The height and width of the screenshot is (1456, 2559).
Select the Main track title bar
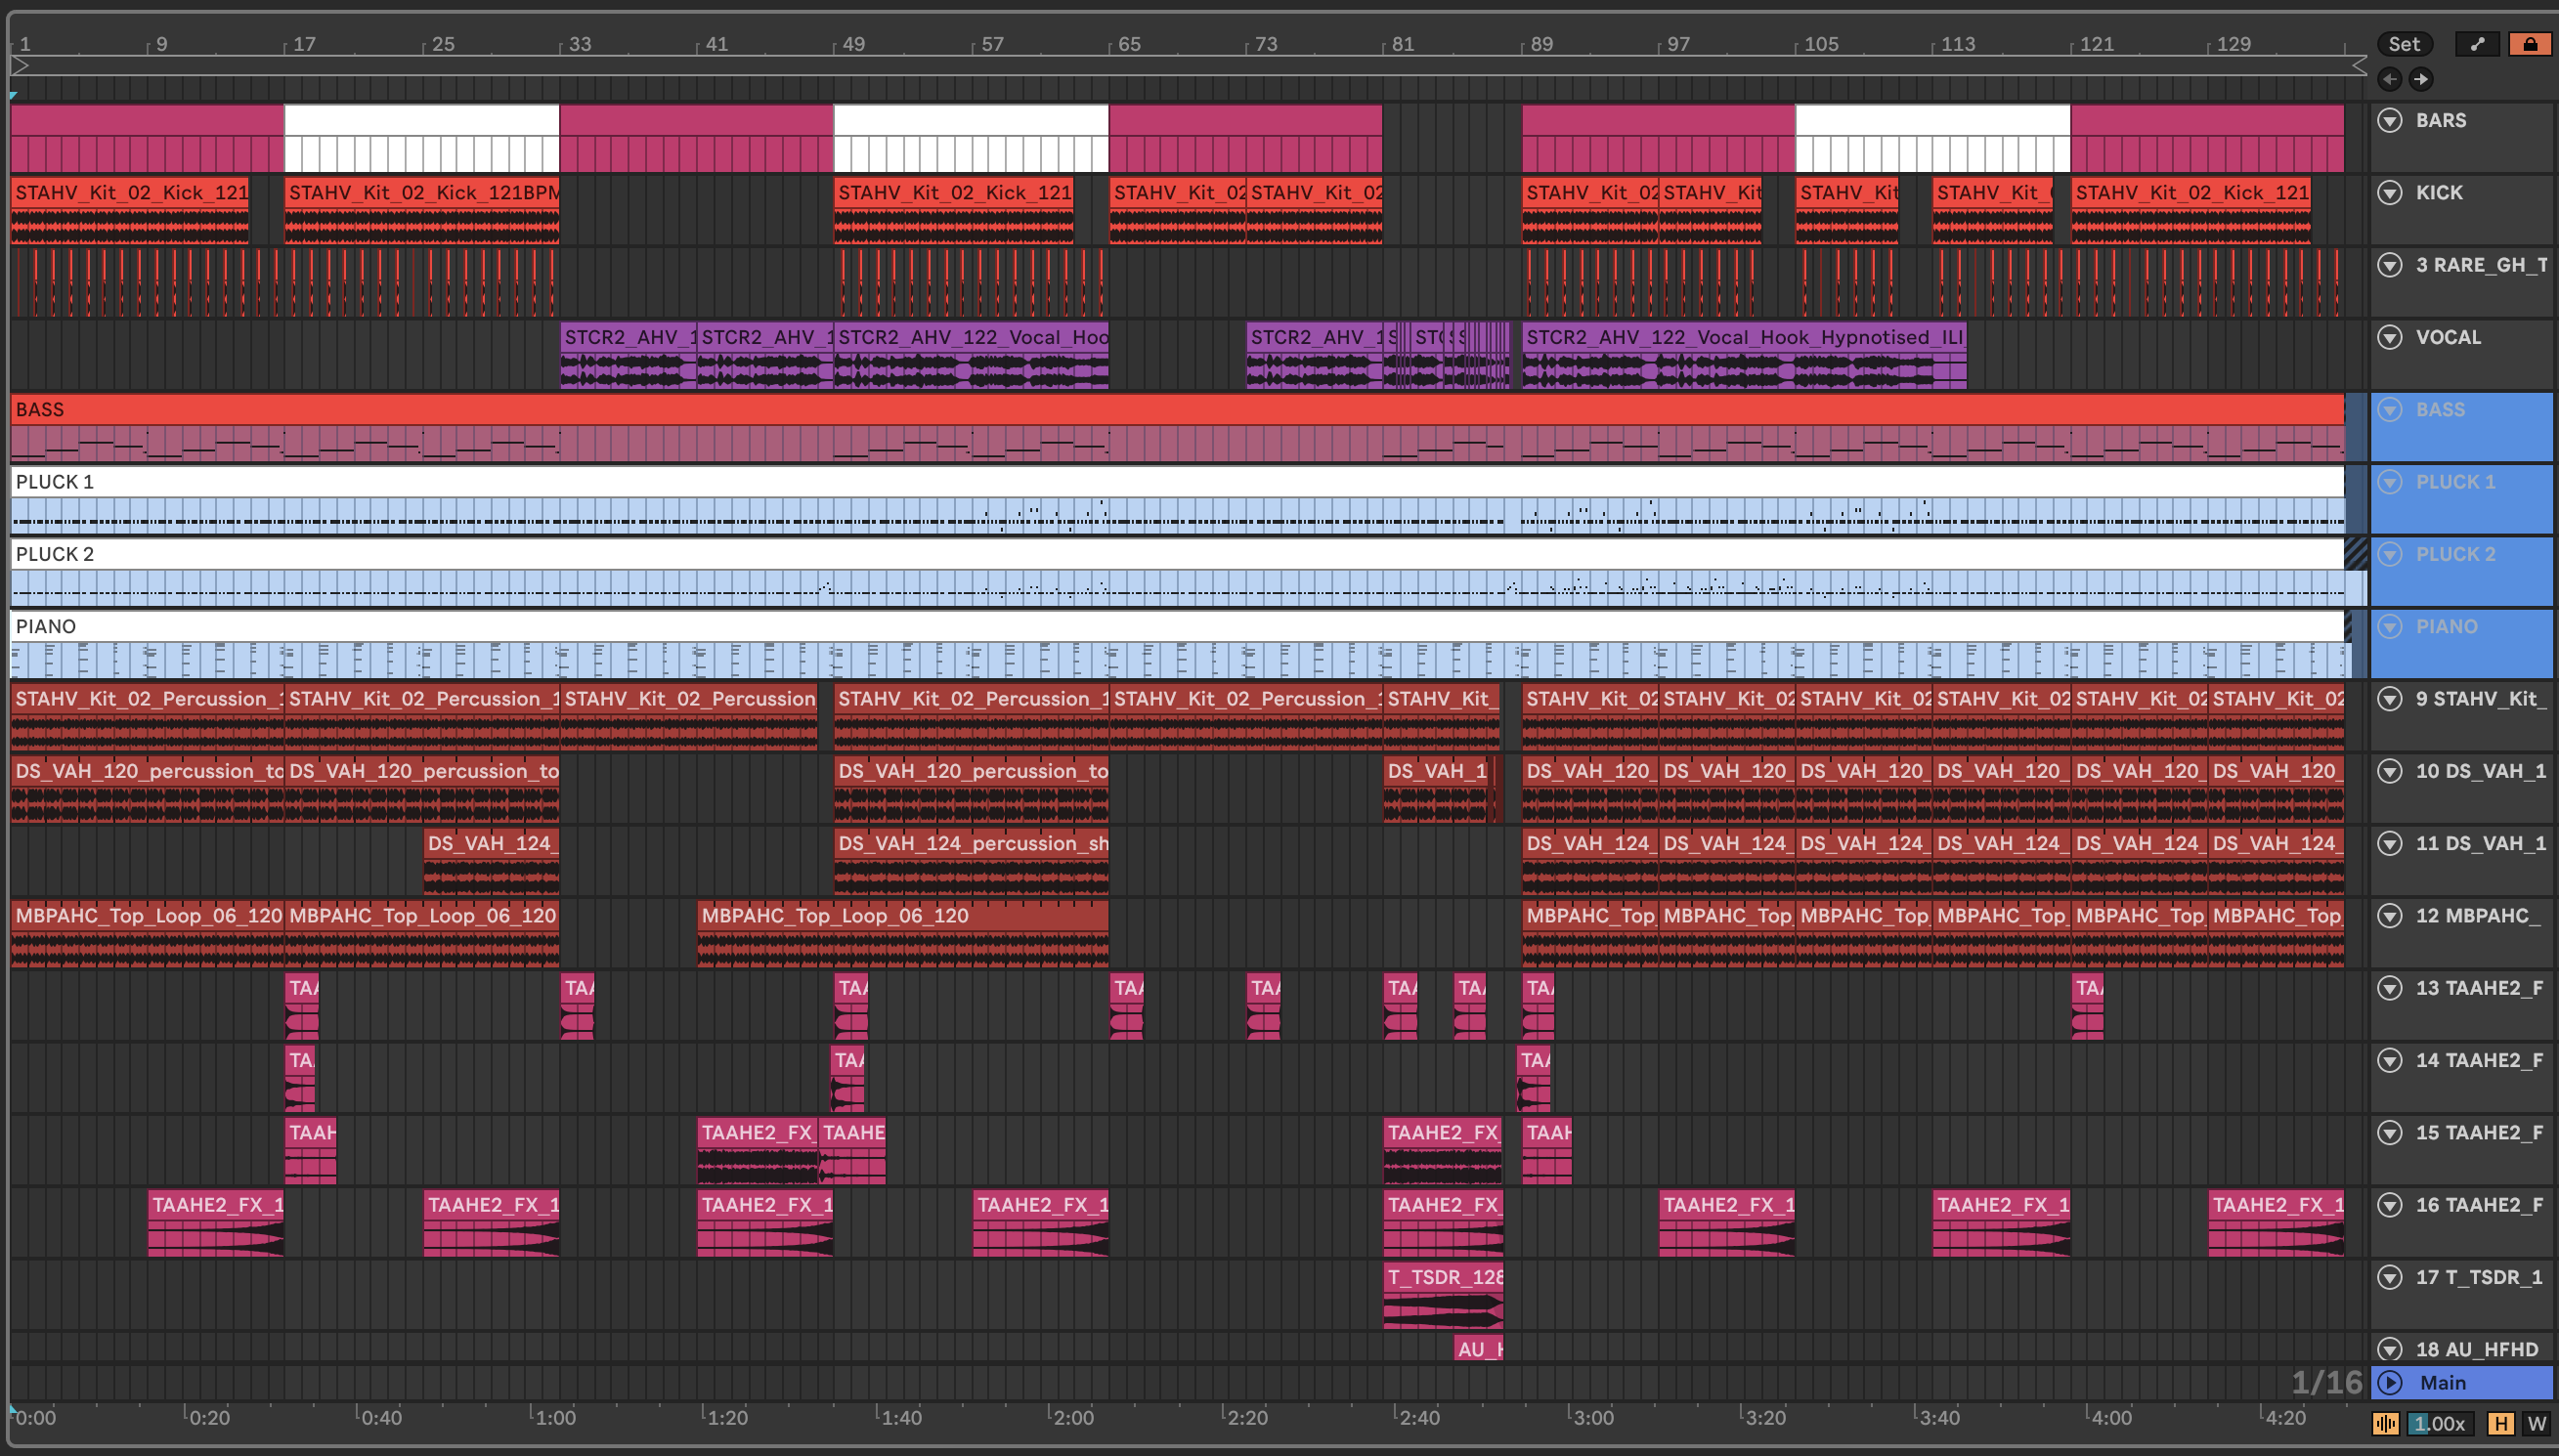click(x=2480, y=1382)
